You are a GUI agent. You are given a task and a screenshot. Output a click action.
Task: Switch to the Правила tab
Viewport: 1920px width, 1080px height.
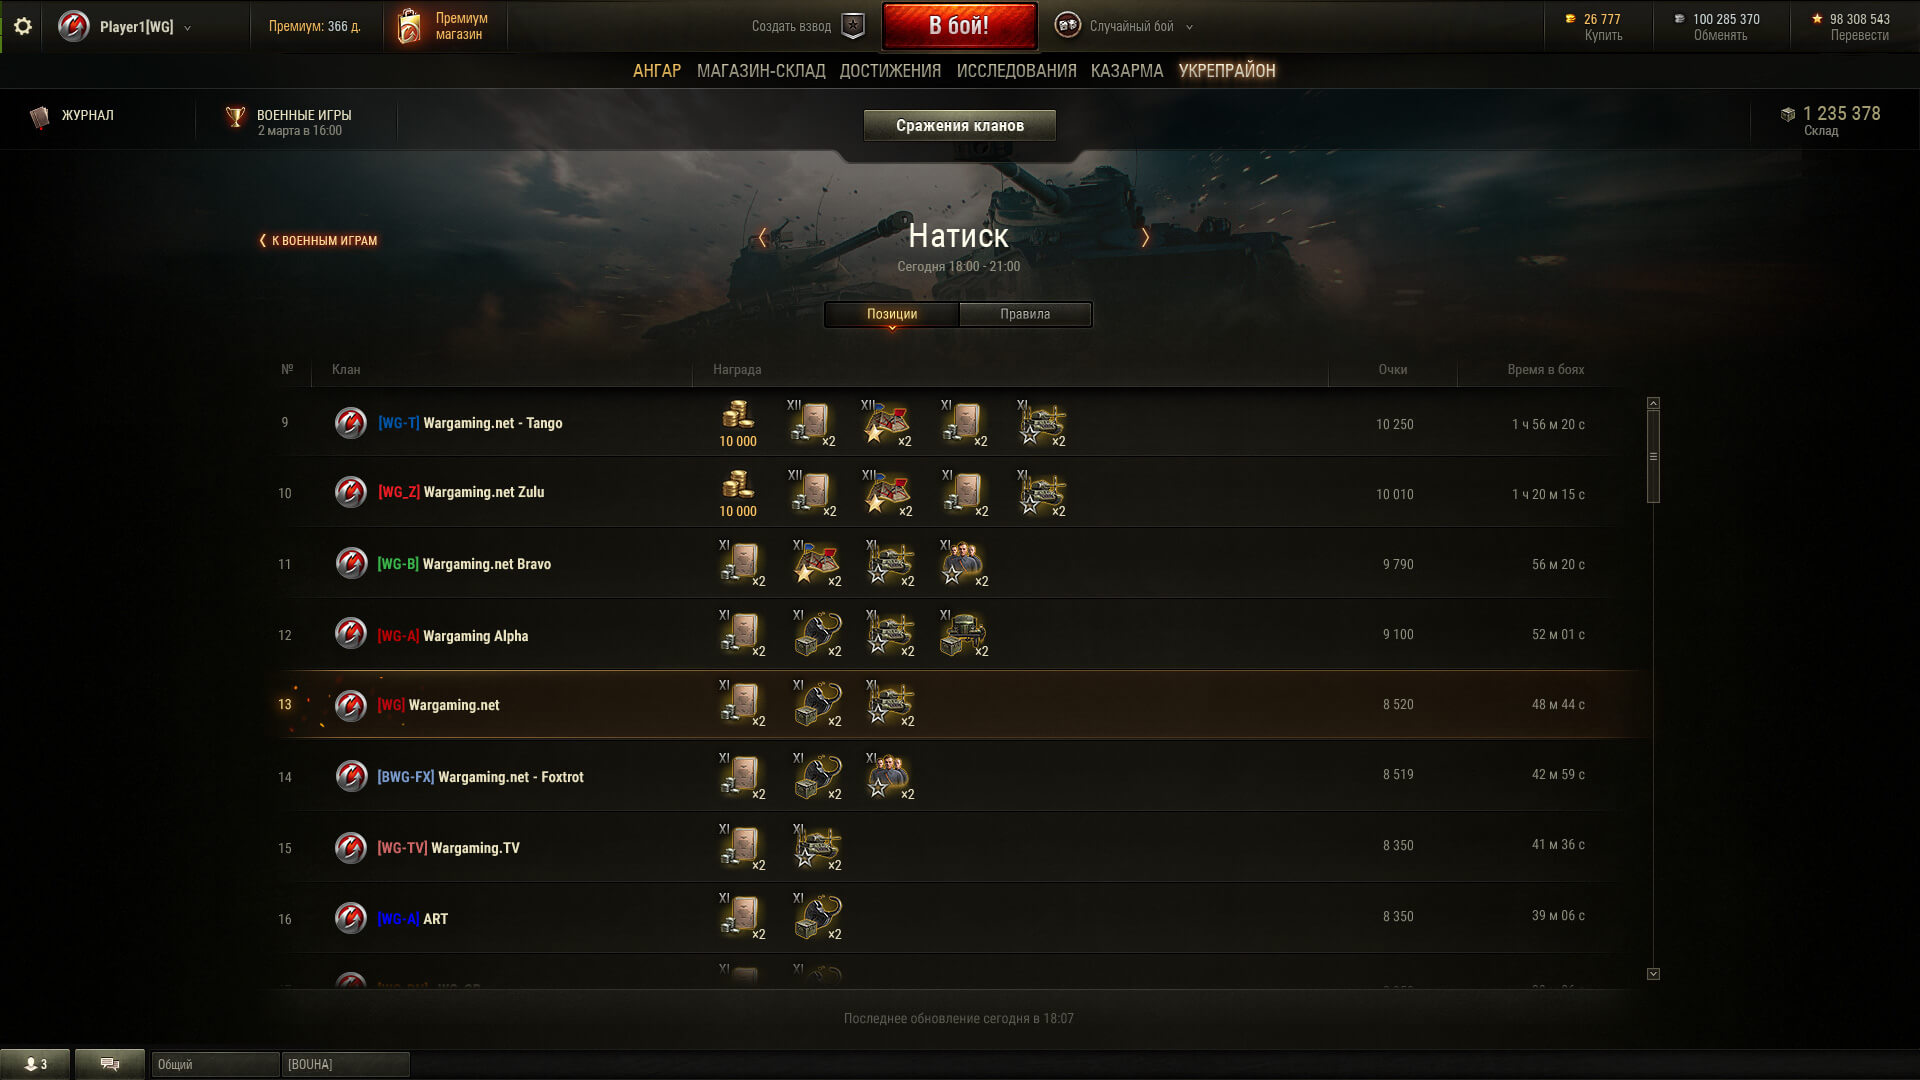click(1025, 314)
